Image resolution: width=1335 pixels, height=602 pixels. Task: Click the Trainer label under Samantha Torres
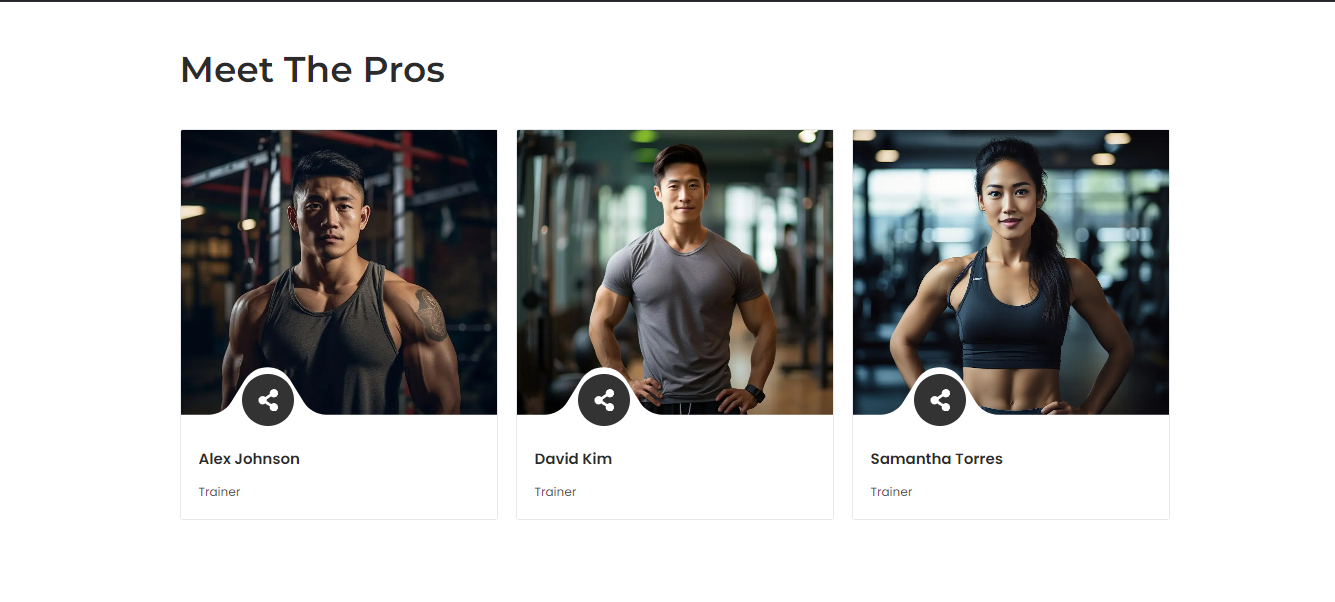[891, 492]
